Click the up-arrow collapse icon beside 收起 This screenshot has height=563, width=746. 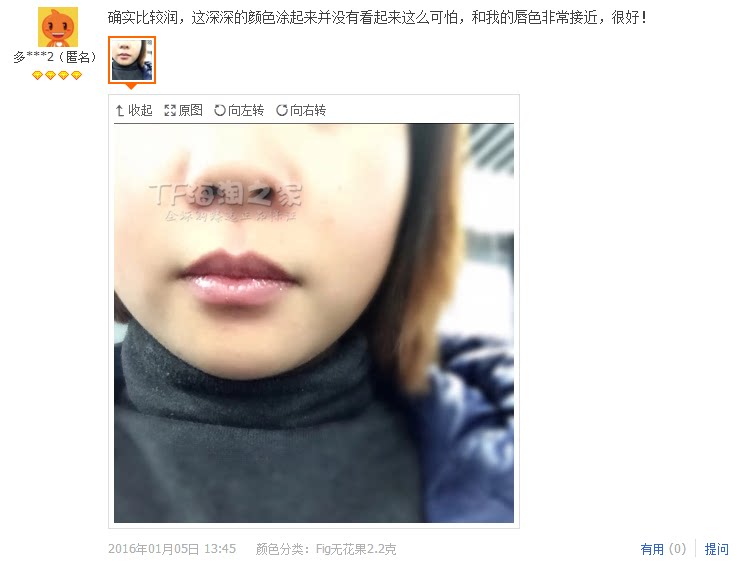[120, 110]
